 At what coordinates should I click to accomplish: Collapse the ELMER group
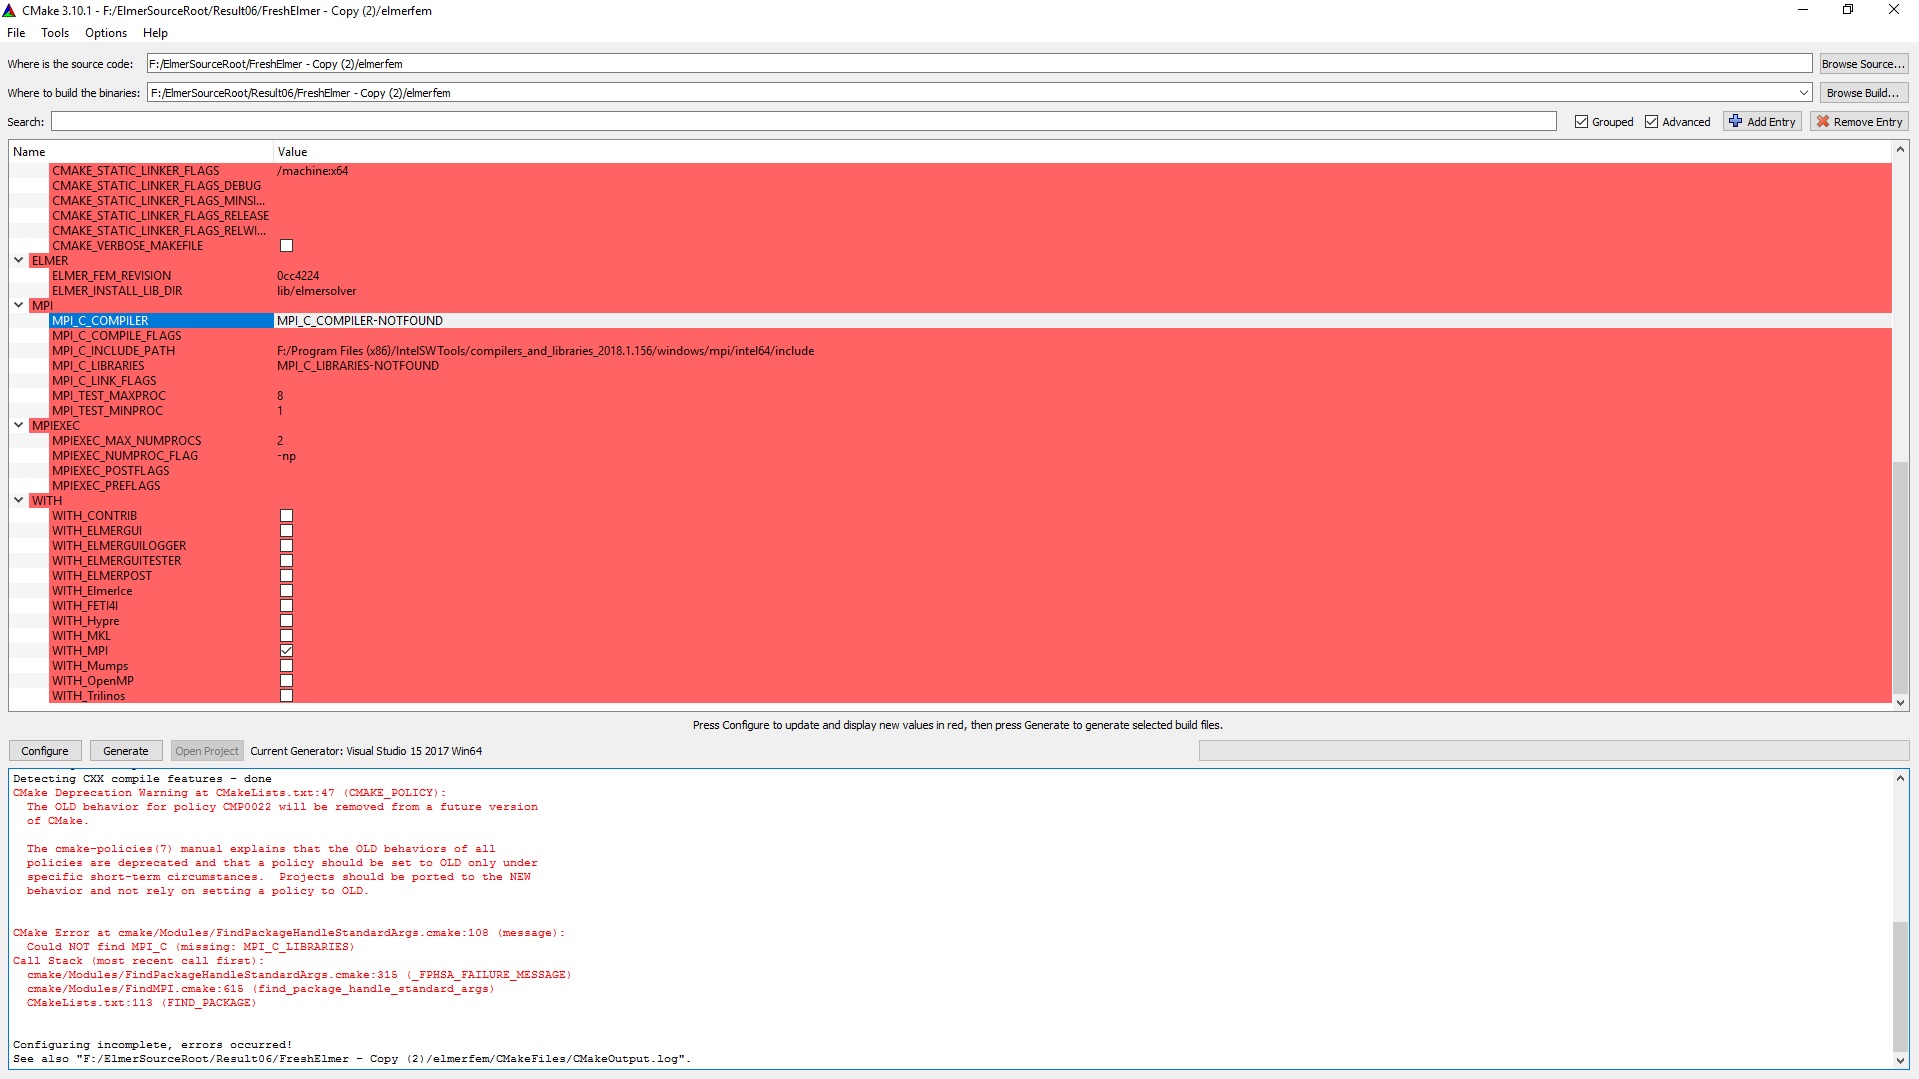[x=18, y=260]
